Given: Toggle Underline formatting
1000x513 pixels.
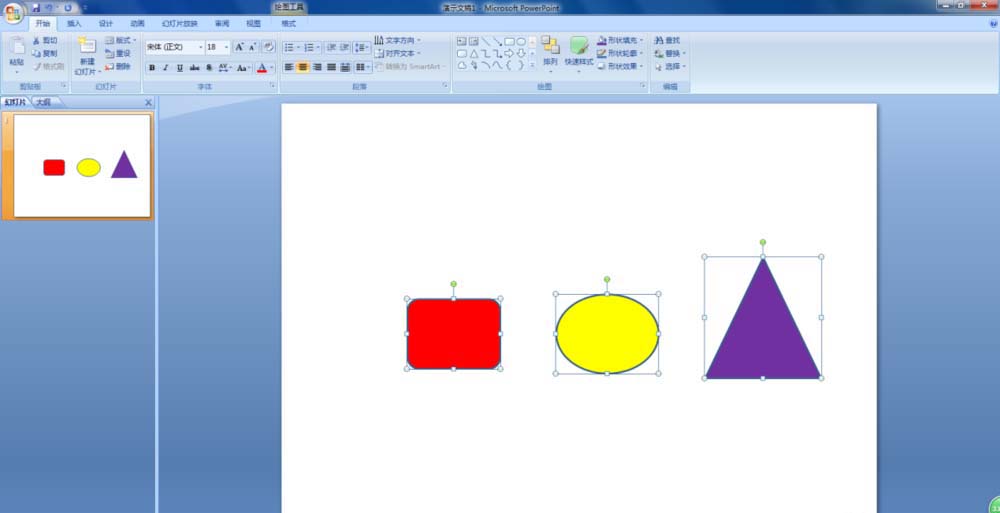Looking at the screenshot, I should [180, 68].
